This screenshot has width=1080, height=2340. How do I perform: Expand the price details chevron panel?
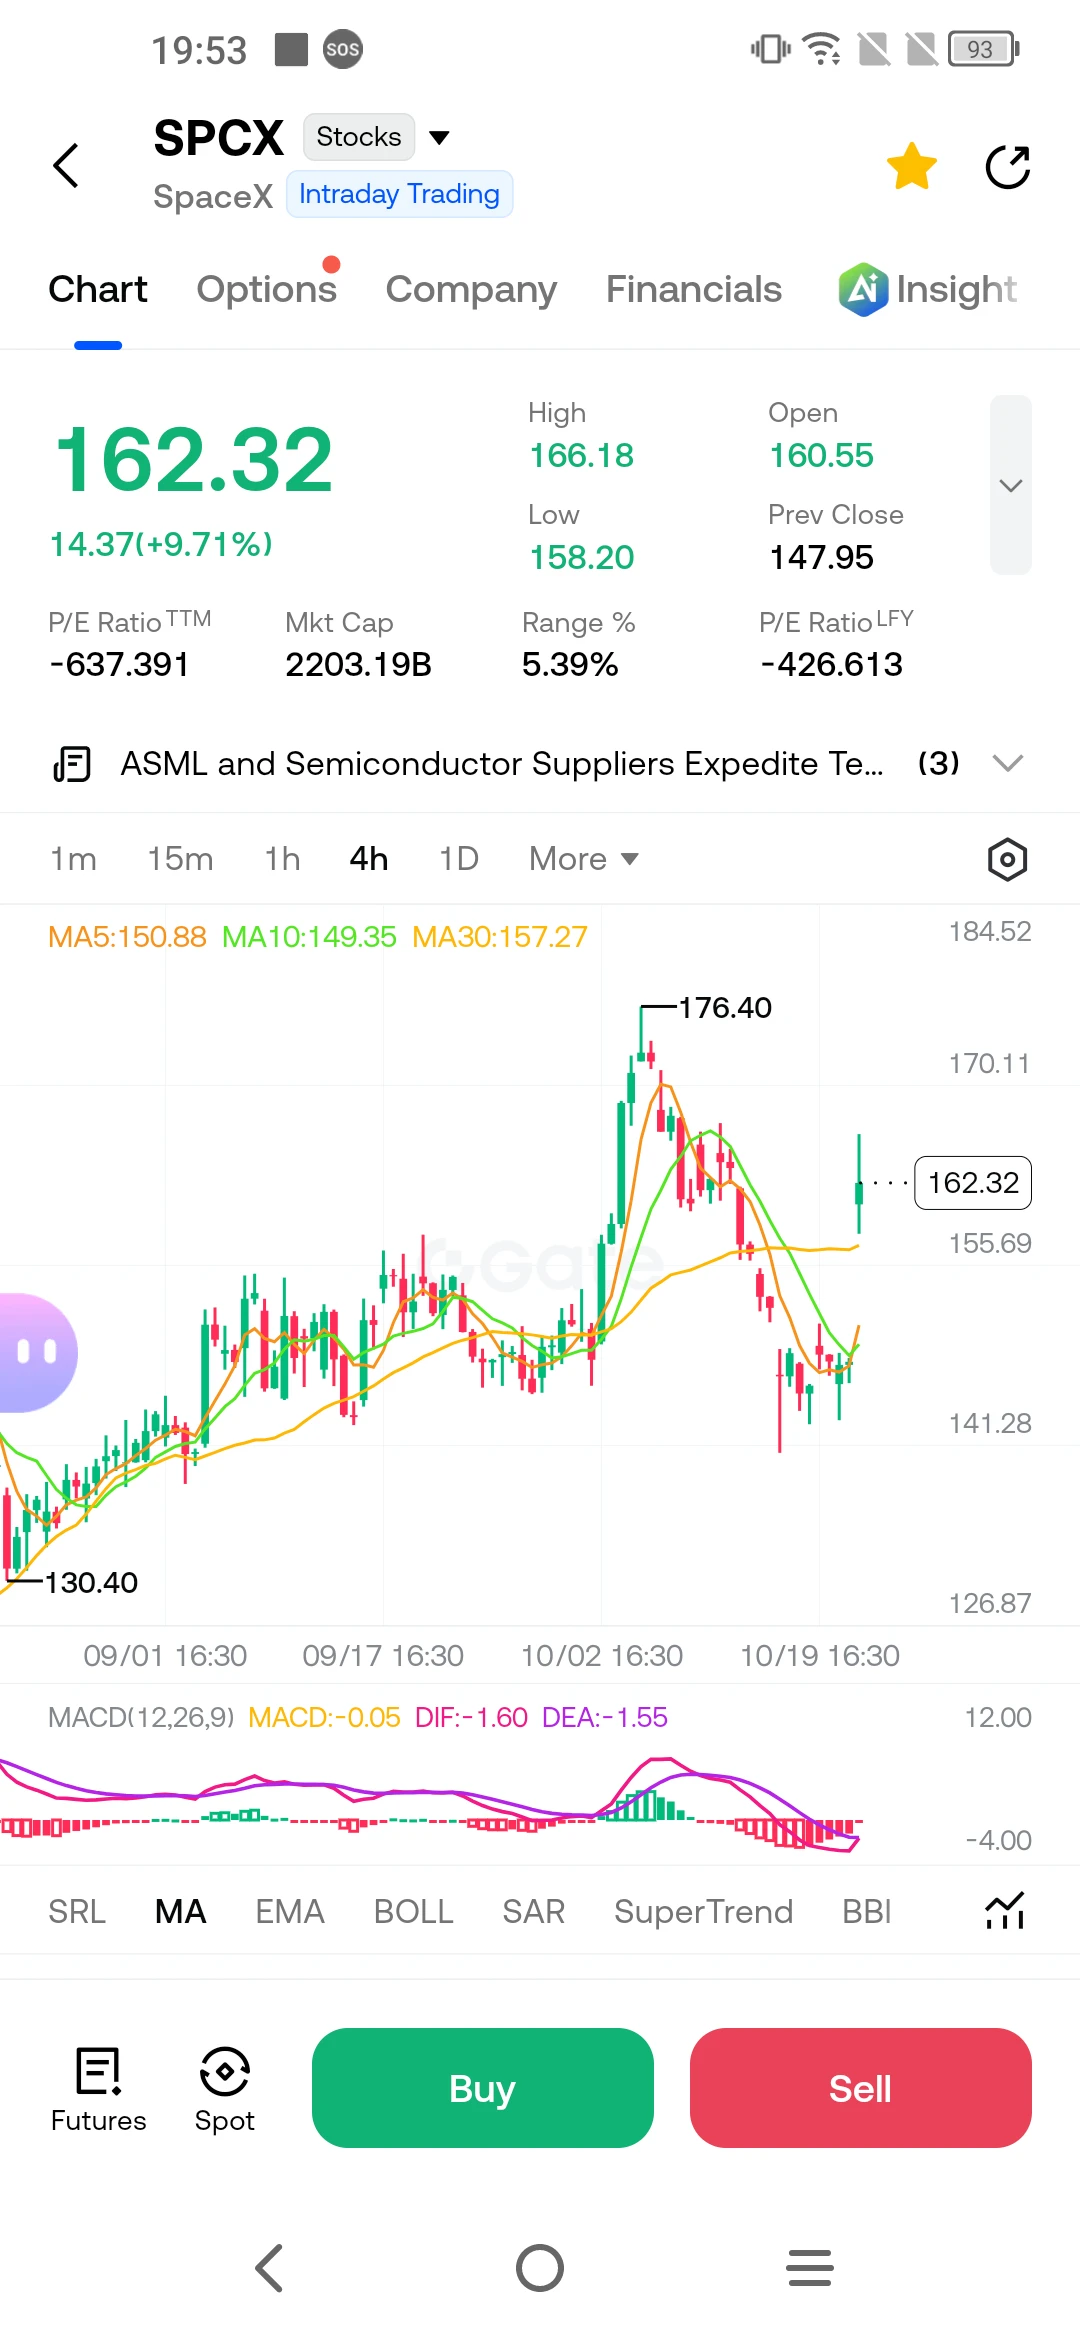tap(1011, 485)
